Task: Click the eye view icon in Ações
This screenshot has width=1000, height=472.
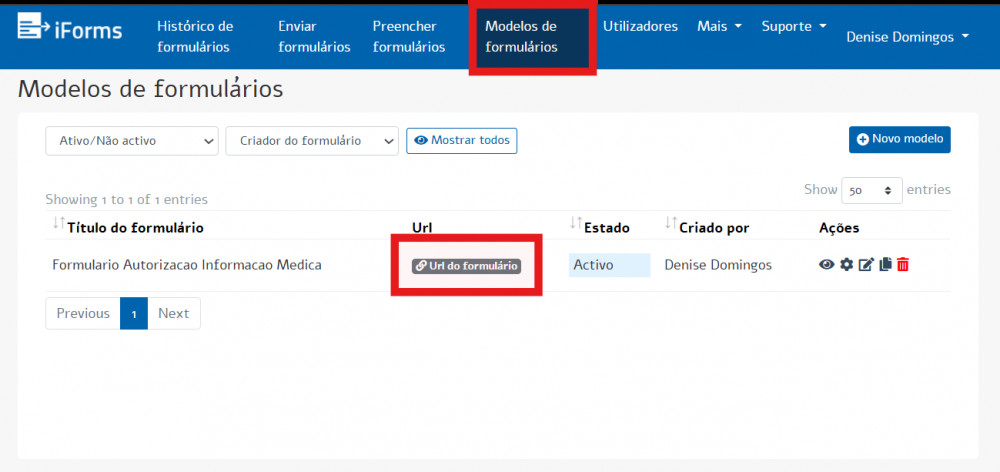Action: (x=827, y=265)
